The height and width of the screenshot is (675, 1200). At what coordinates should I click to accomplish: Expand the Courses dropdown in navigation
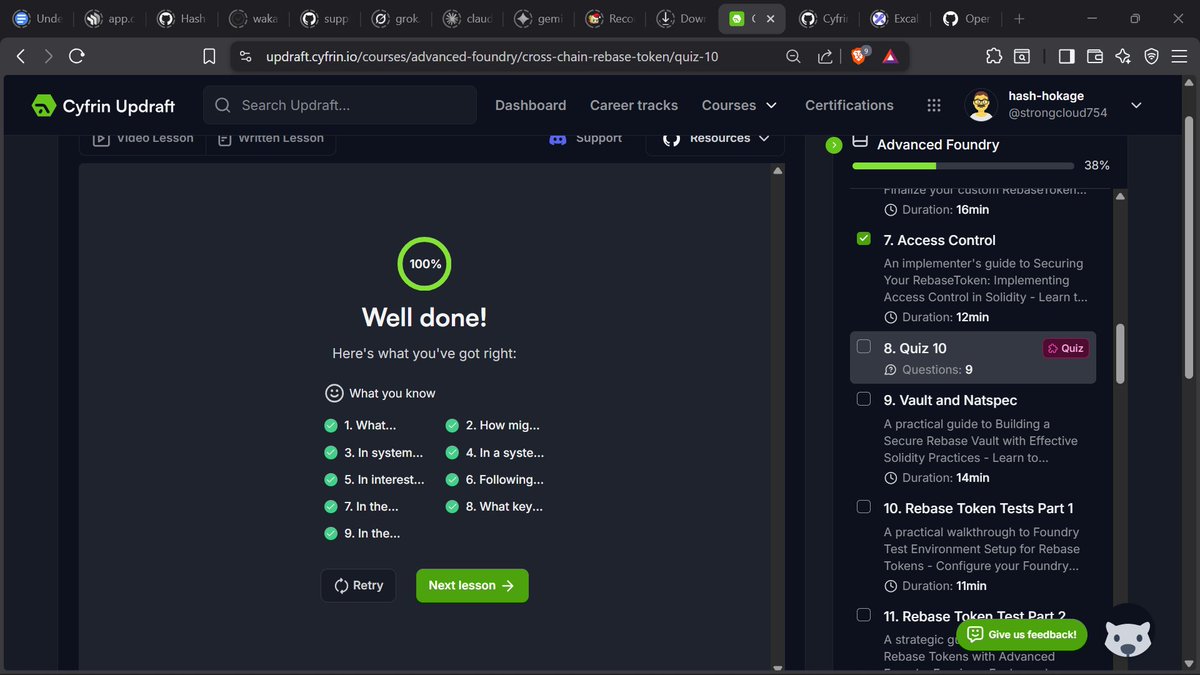(x=739, y=105)
